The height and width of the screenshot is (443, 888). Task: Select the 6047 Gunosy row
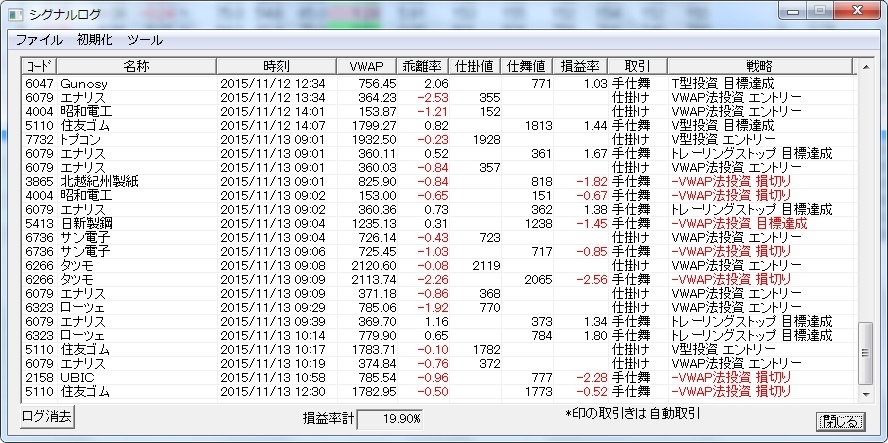click(437, 84)
